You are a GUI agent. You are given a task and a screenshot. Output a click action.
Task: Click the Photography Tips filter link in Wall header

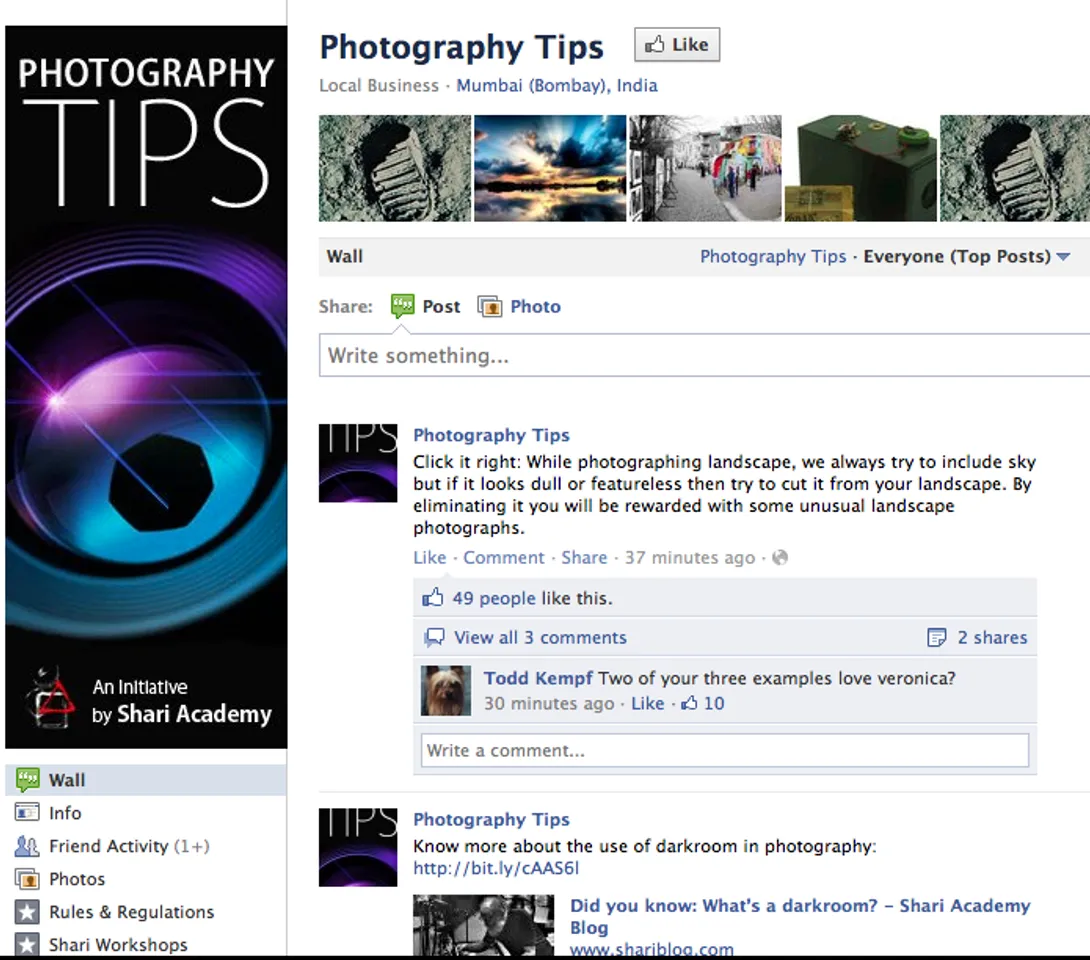[x=773, y=257]
